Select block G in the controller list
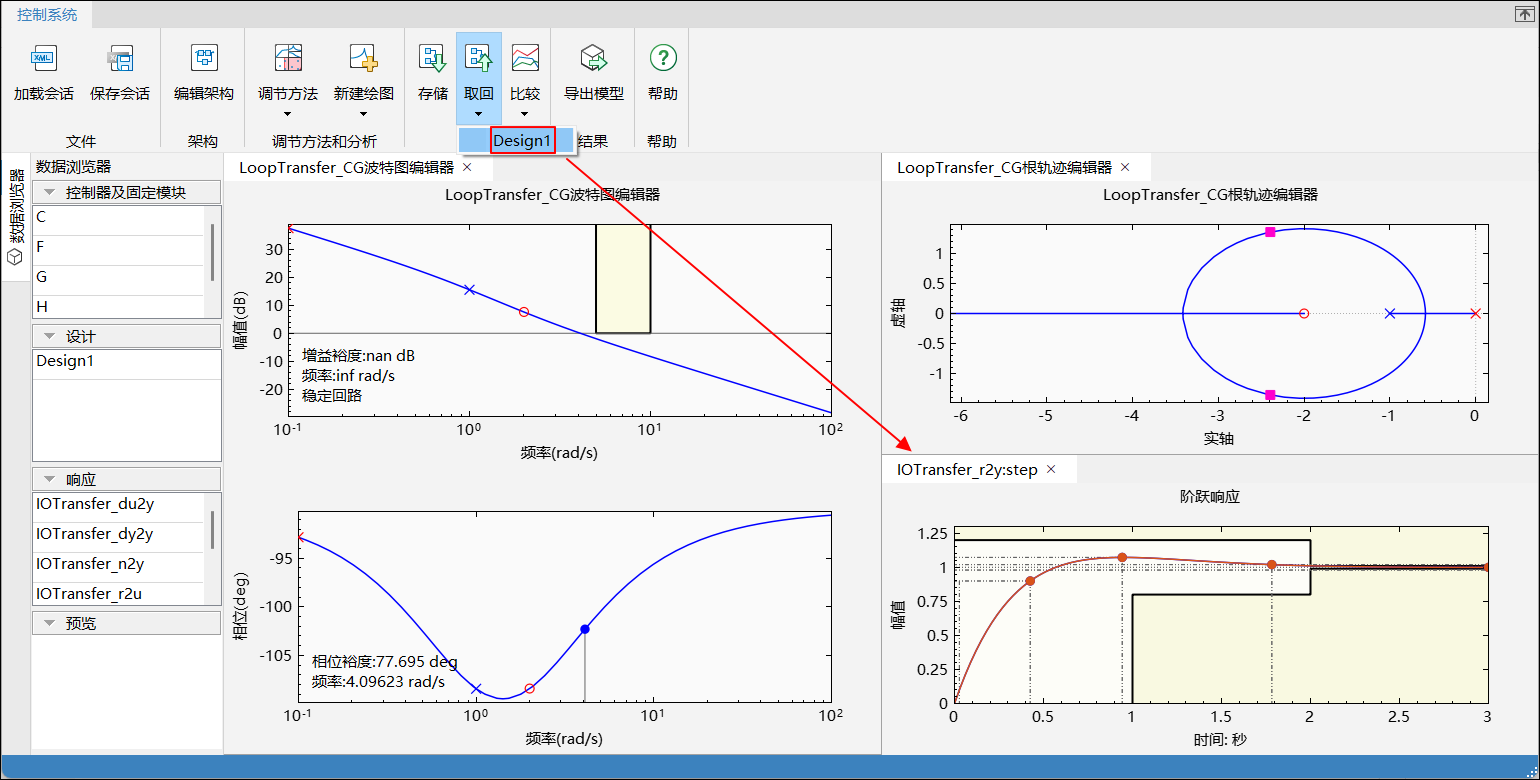The width and height of the screenshot is (1540, 780). pos(42,277)
